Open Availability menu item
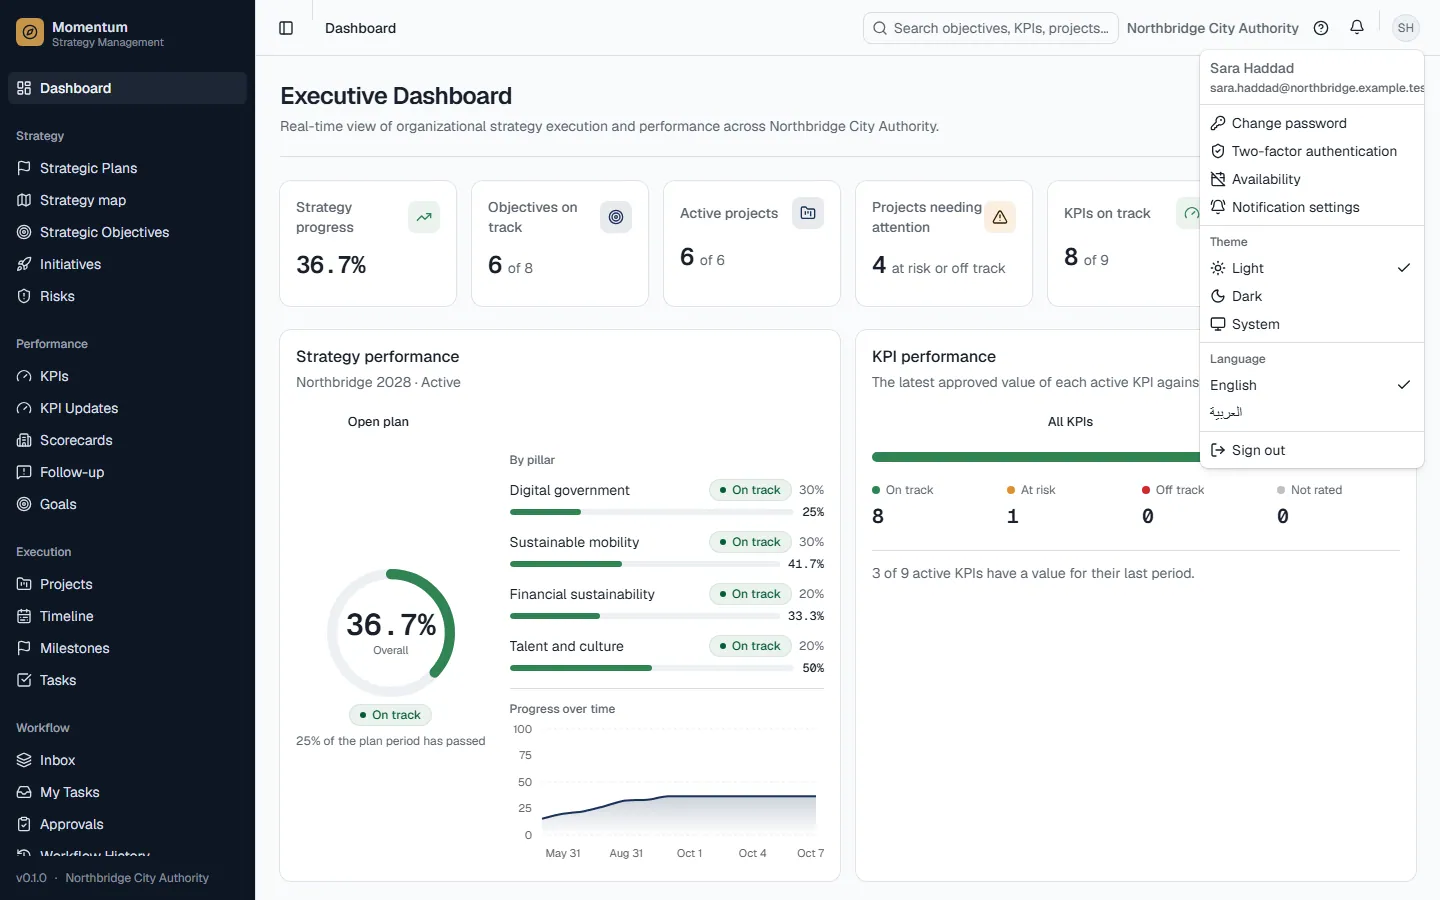This screenshot has width=1440, height=900. [1311, 179]
